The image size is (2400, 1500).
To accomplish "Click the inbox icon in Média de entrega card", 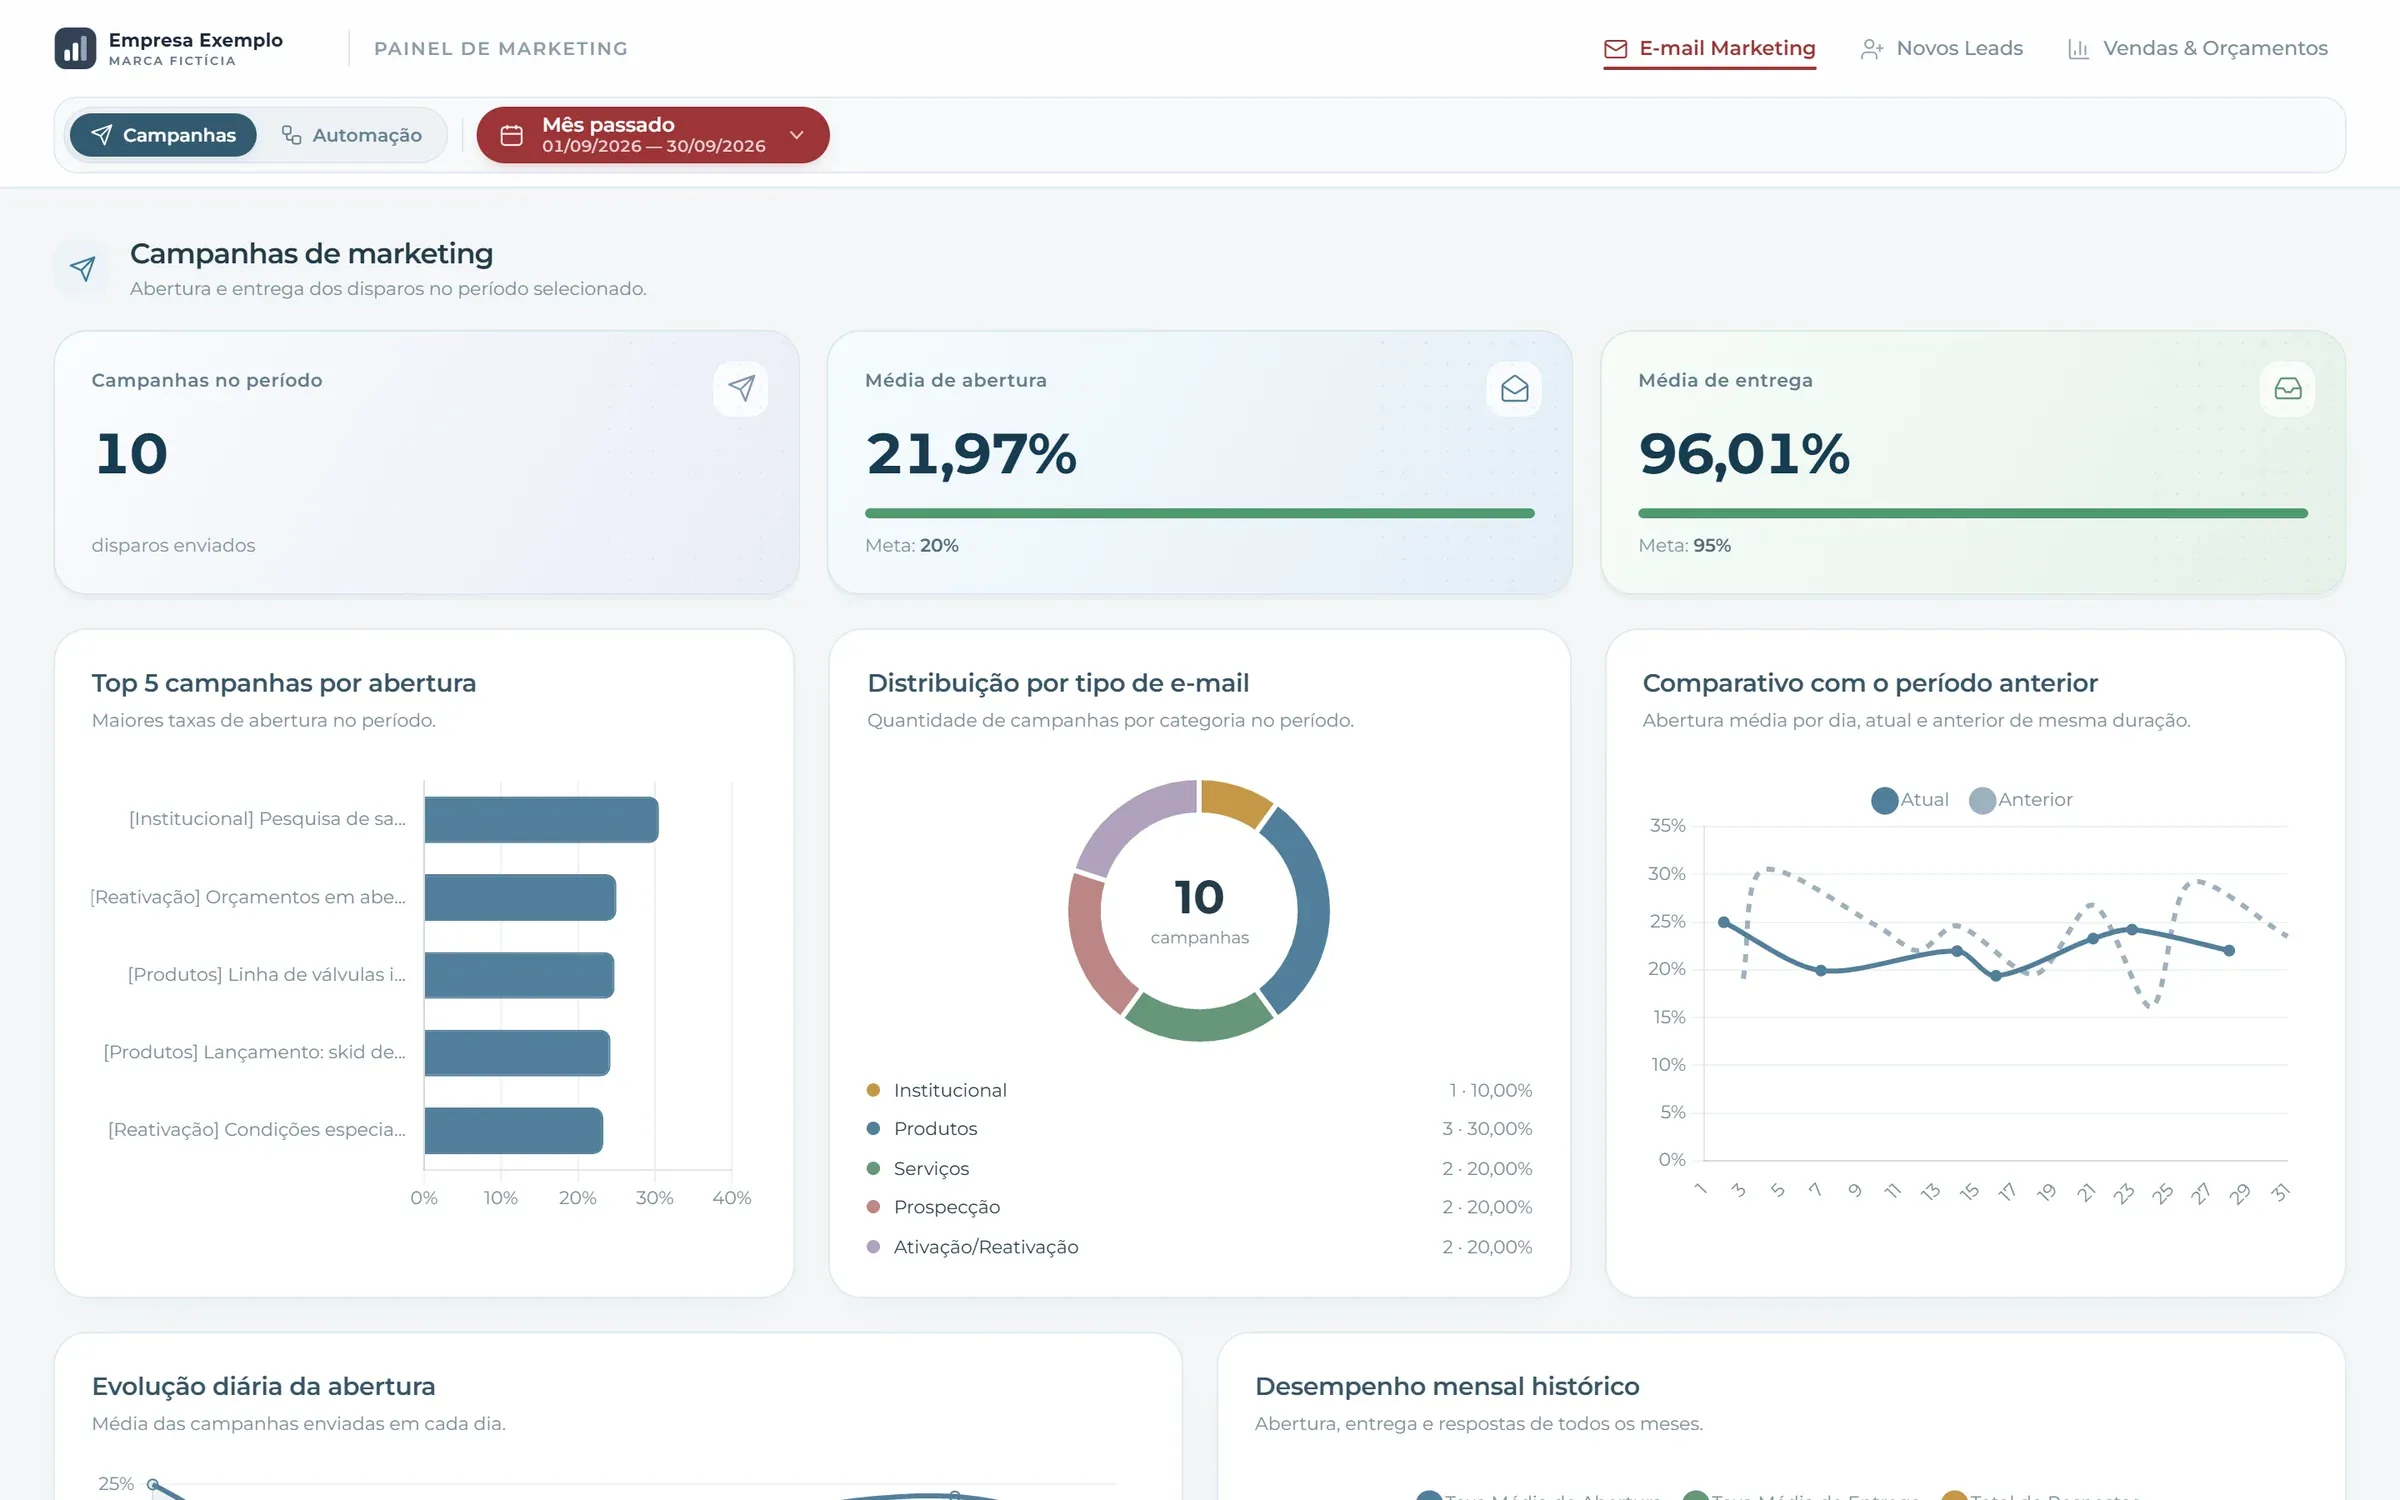I will coord(2287,388).
